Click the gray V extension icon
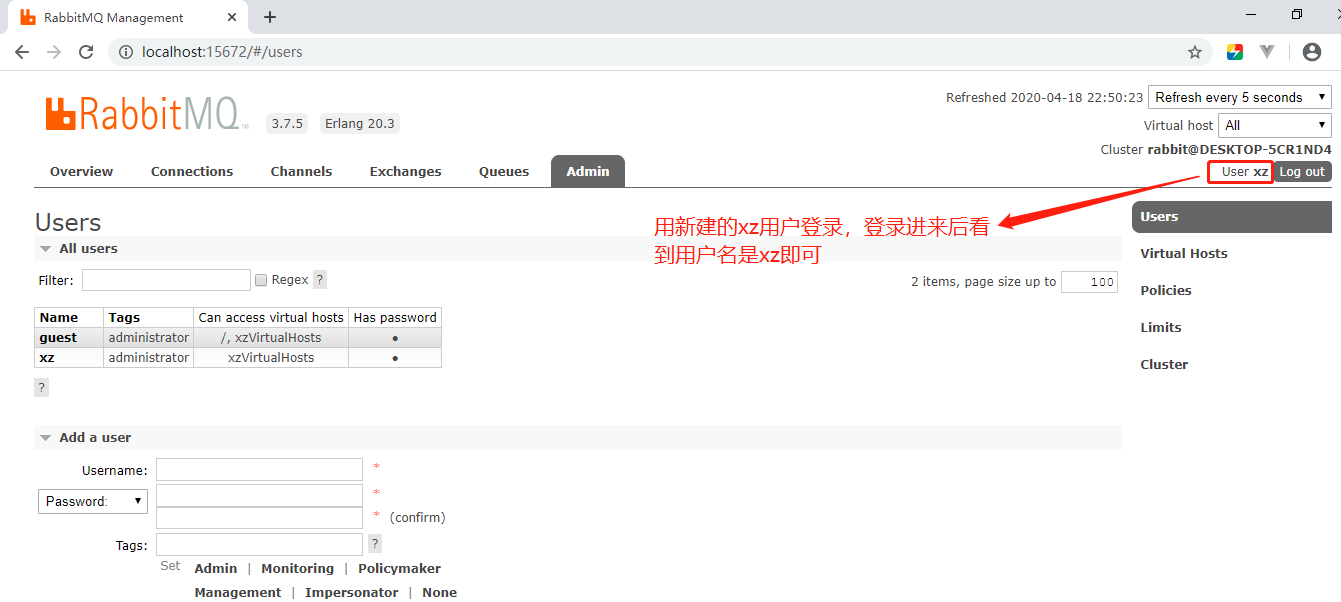This screenshot has width=1341, height=602. coord(1267,52)
